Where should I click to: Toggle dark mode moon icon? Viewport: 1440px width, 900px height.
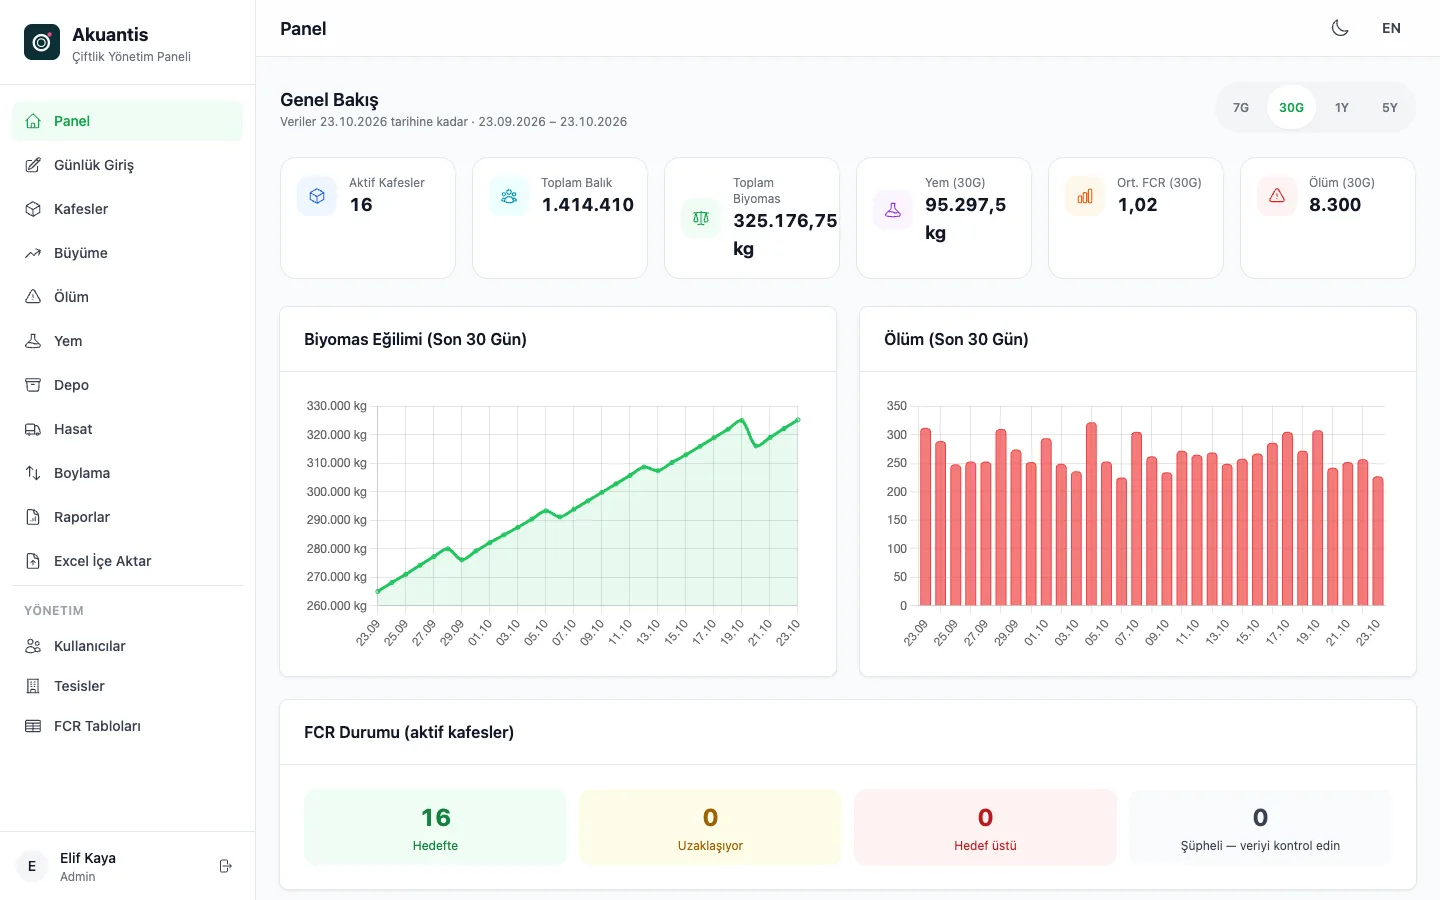point(1340,28)
